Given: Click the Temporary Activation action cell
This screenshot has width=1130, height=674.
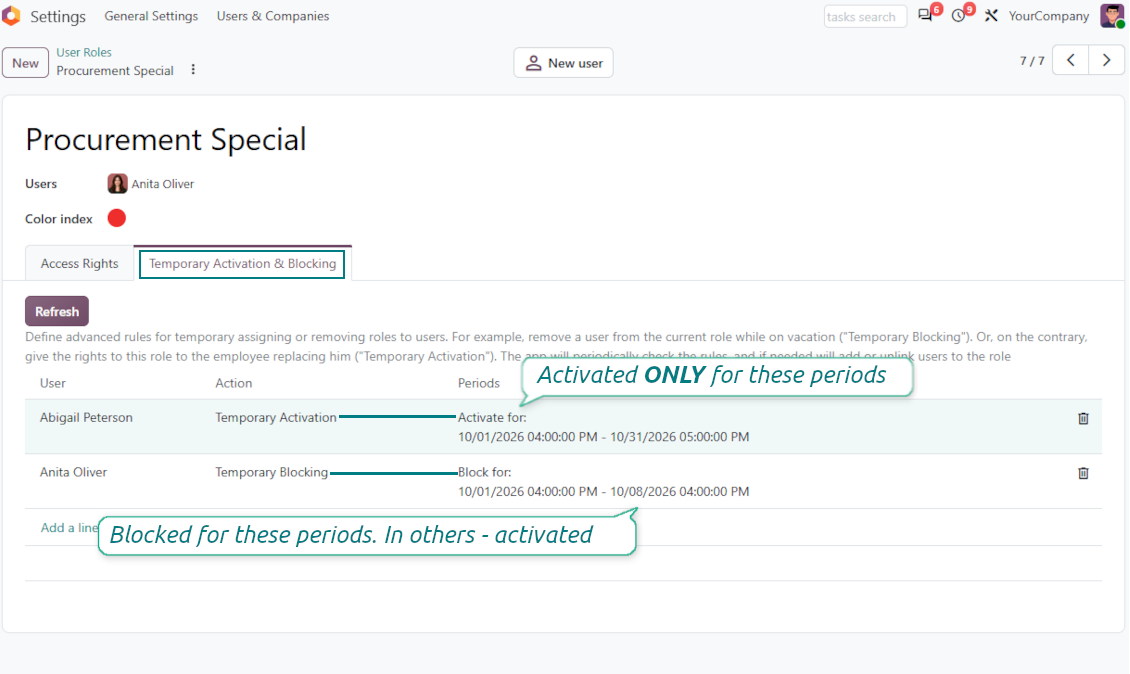Looking at the screenshot, I should point(275,417).
